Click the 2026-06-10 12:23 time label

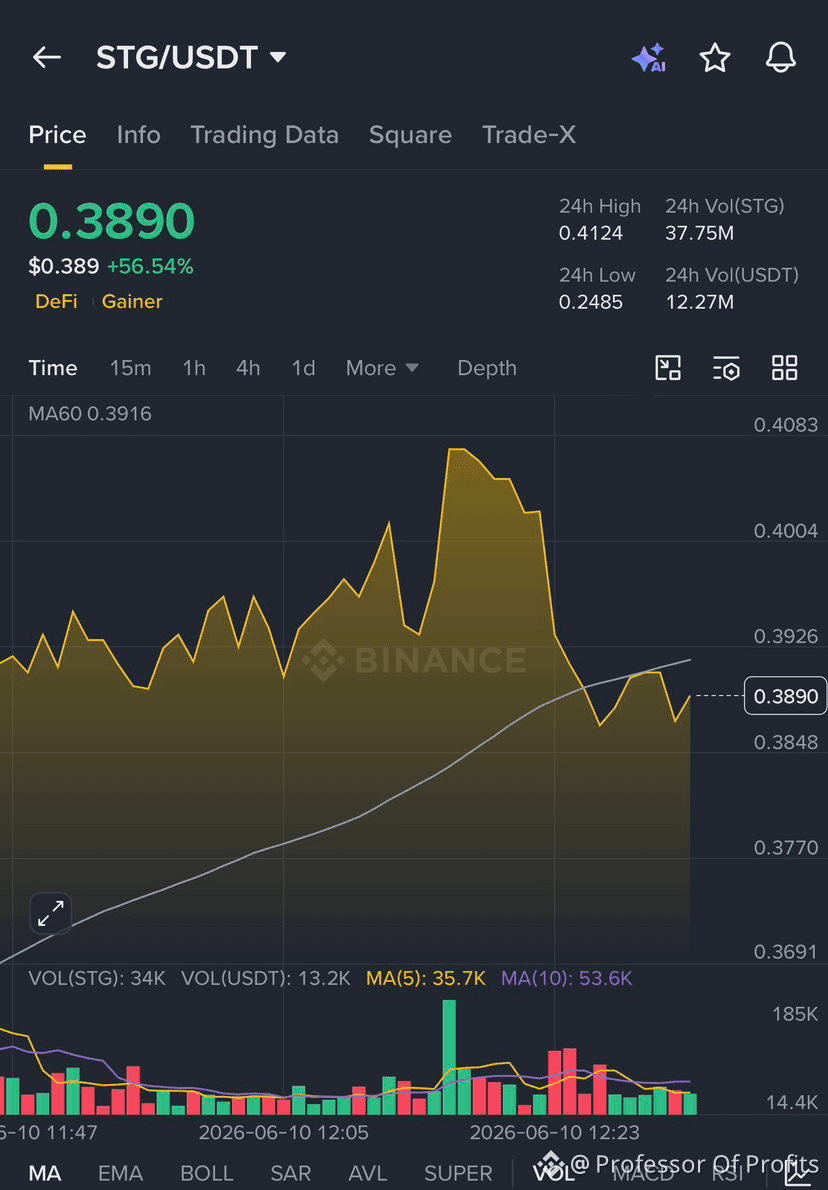pos(554,1133)
